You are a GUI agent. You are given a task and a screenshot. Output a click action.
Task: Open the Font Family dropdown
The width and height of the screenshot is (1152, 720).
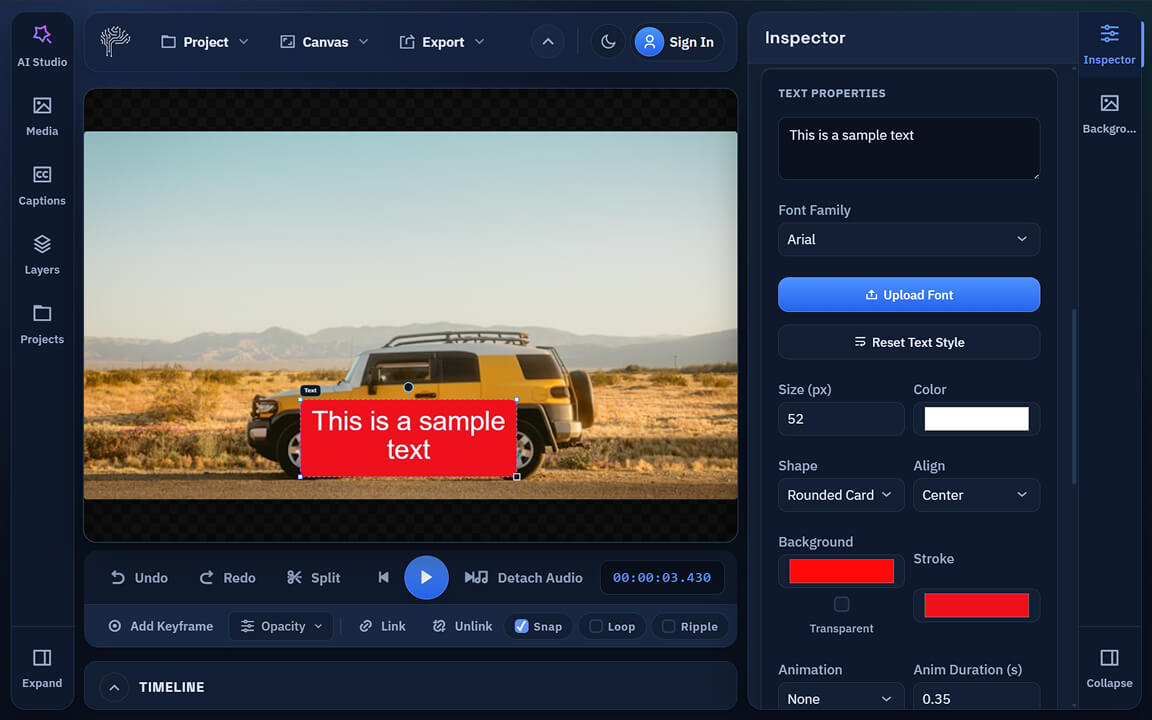[908, 239]
